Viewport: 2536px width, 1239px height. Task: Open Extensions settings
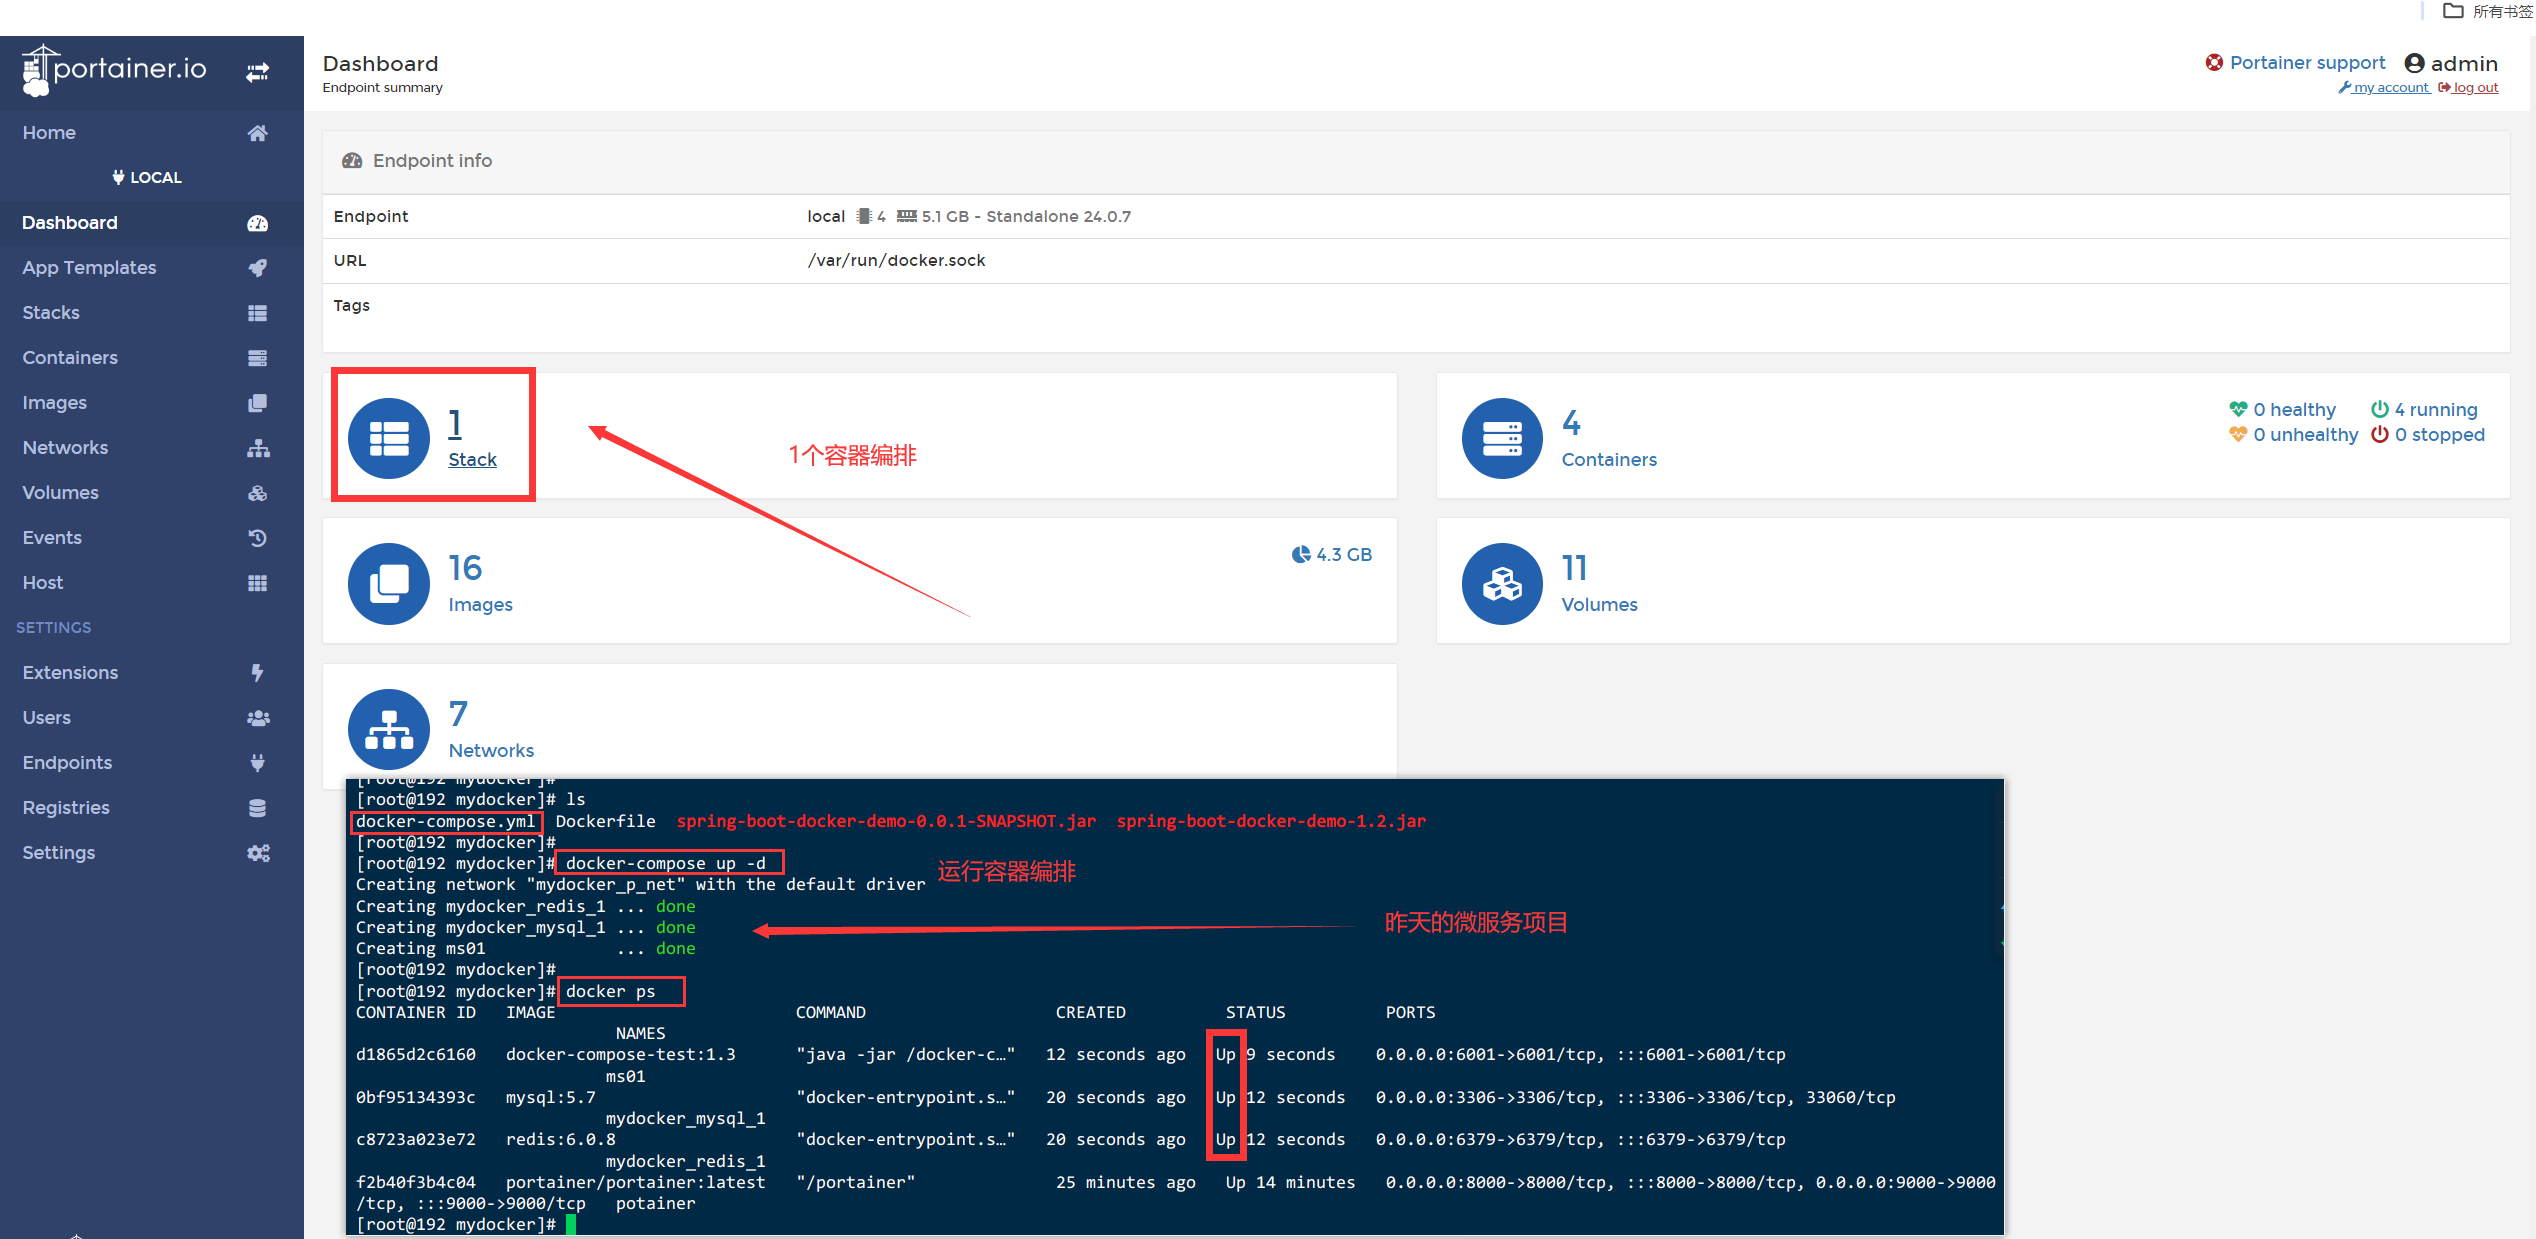(70, 672)
